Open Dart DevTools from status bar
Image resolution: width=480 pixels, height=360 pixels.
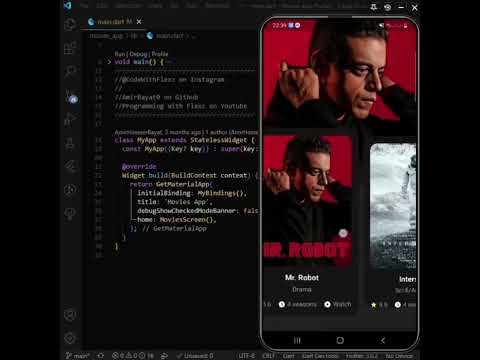[x=320, y=356]
